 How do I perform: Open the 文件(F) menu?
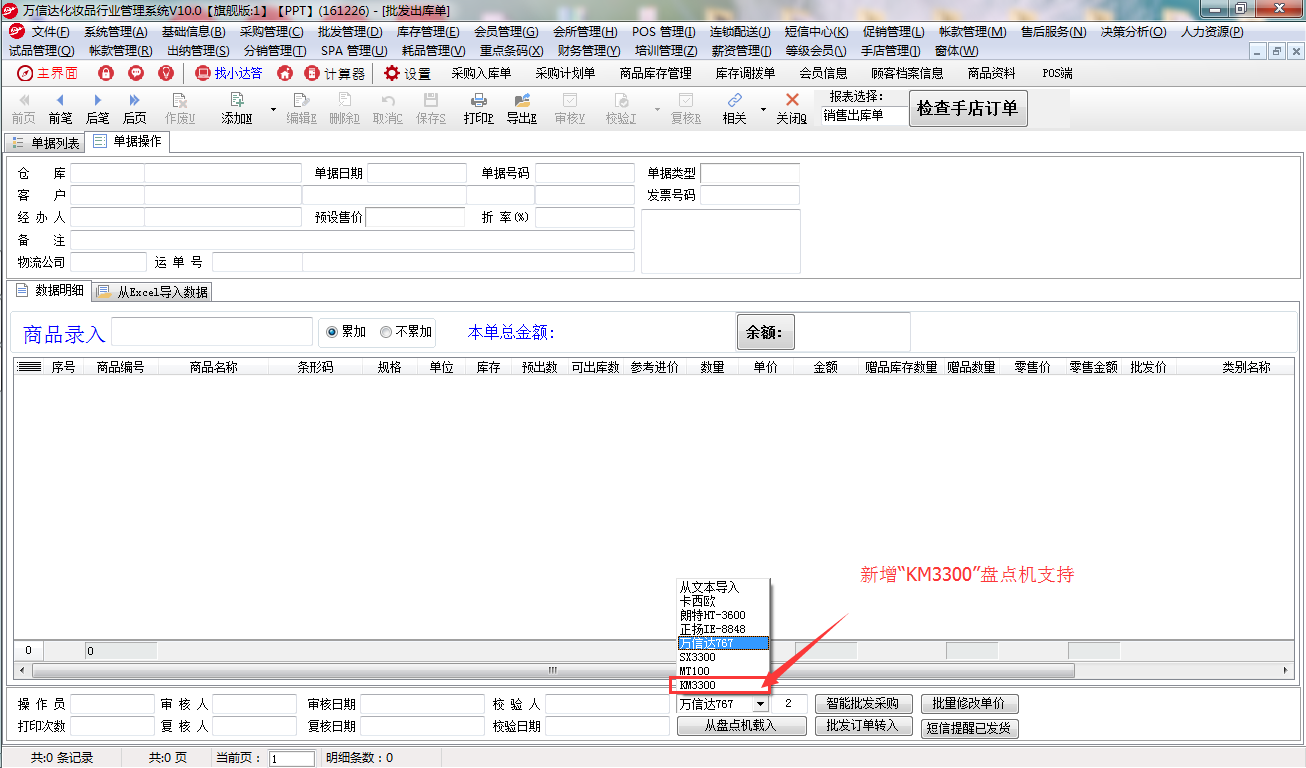click(x=50, y=32)
